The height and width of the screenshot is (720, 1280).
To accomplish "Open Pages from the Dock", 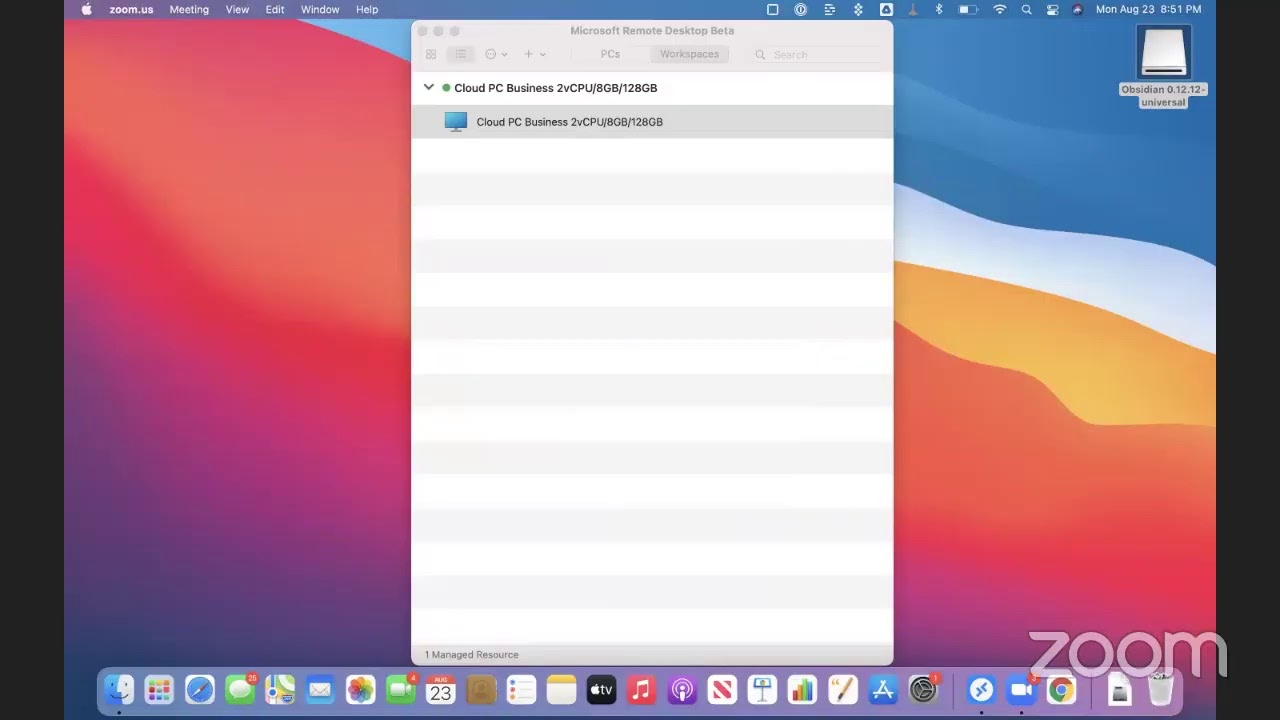I will 842,690.
